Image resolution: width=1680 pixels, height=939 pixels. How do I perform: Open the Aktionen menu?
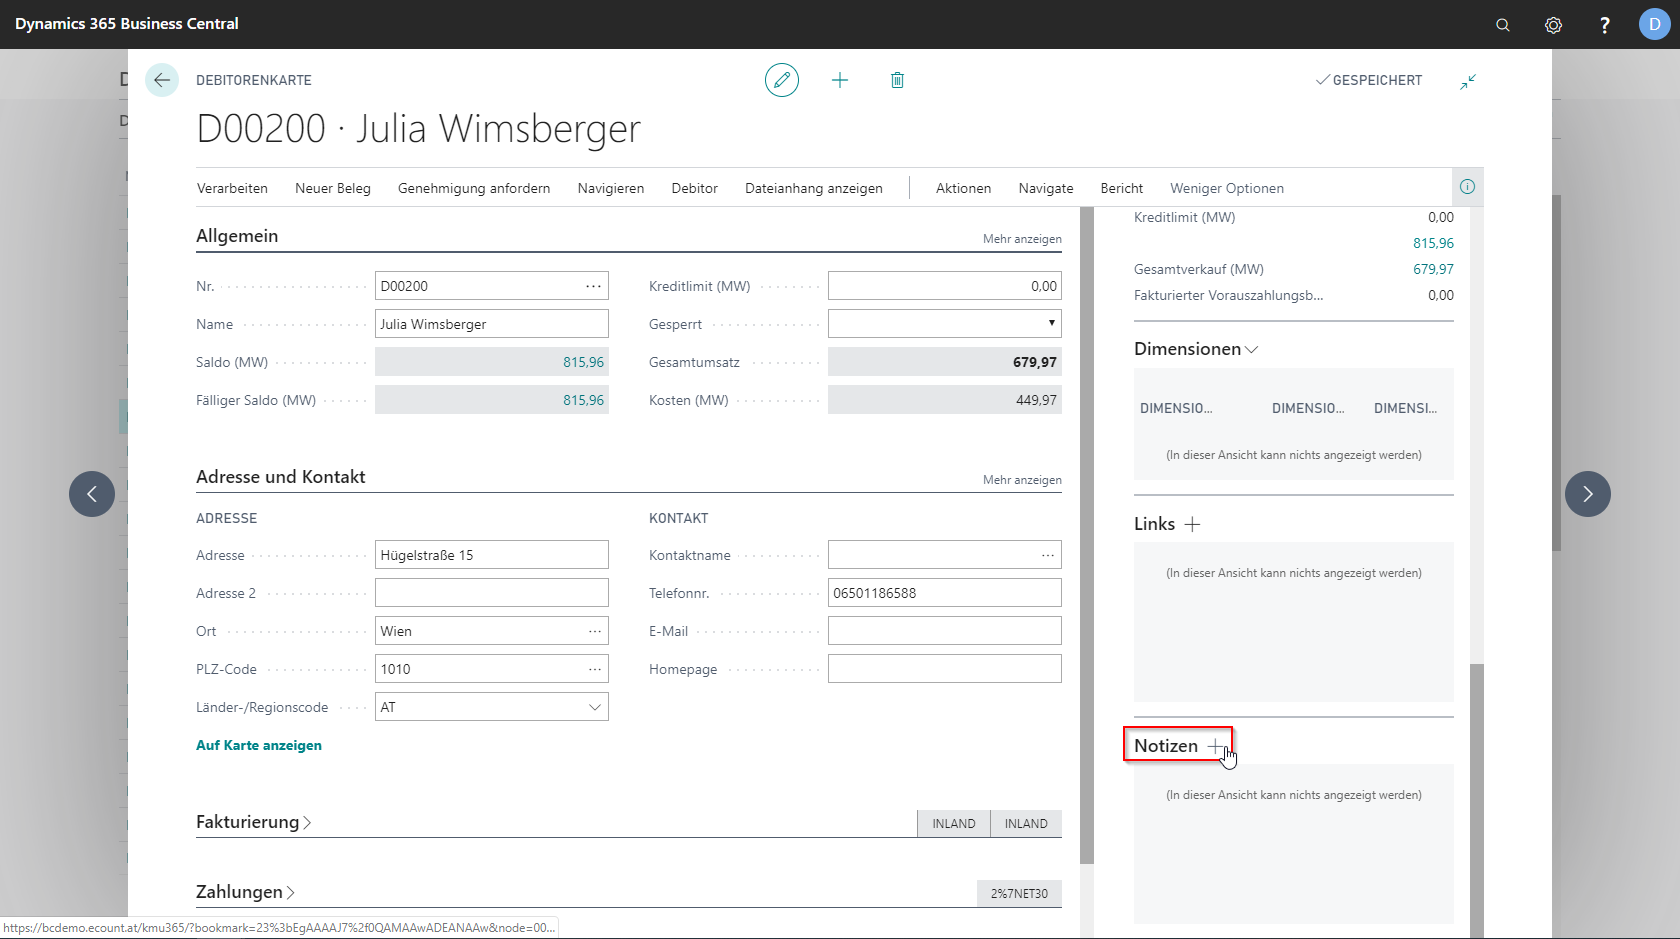tap(964, 188)
